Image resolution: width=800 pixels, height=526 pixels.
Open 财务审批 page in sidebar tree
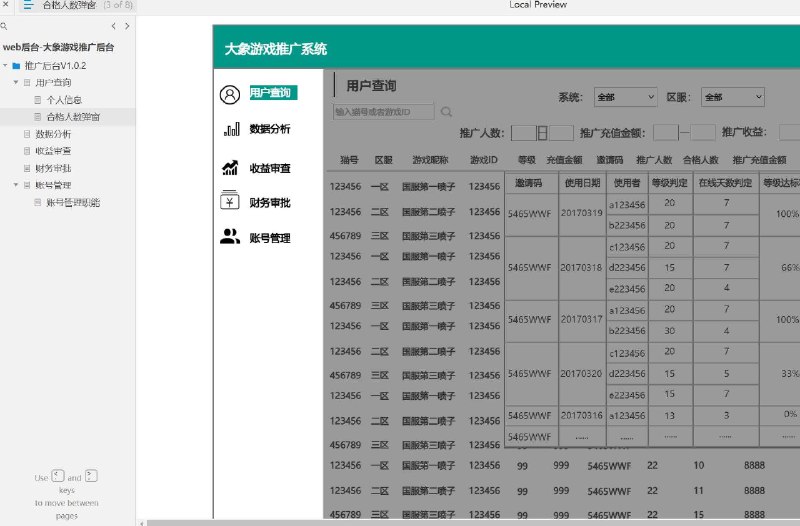[53, 168]
